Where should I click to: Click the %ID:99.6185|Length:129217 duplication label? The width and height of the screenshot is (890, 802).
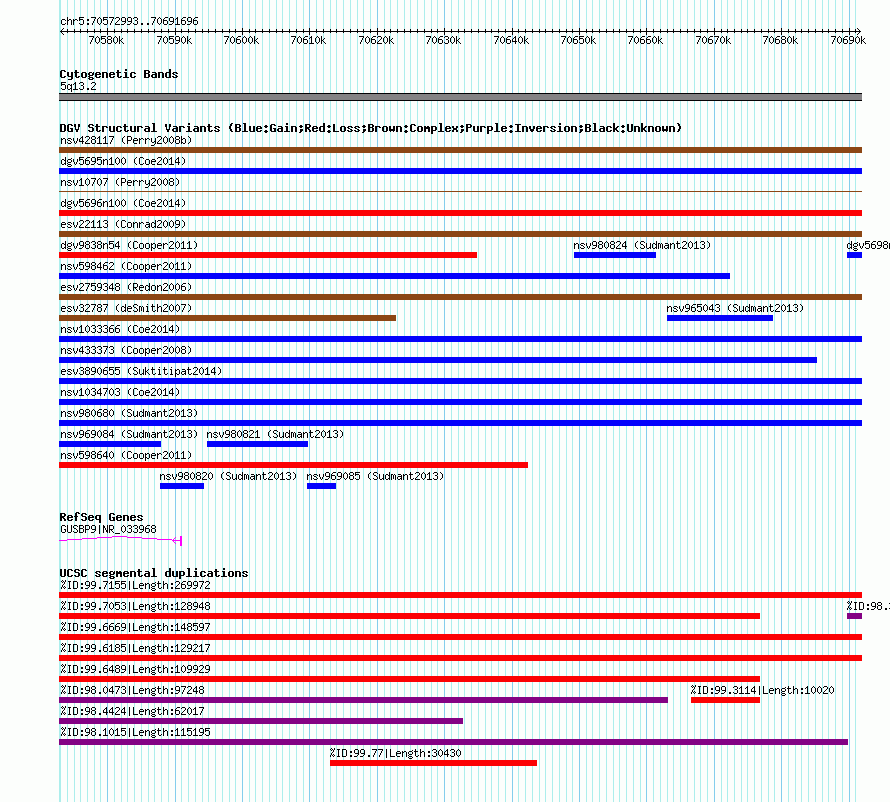[x=135, y=648]
